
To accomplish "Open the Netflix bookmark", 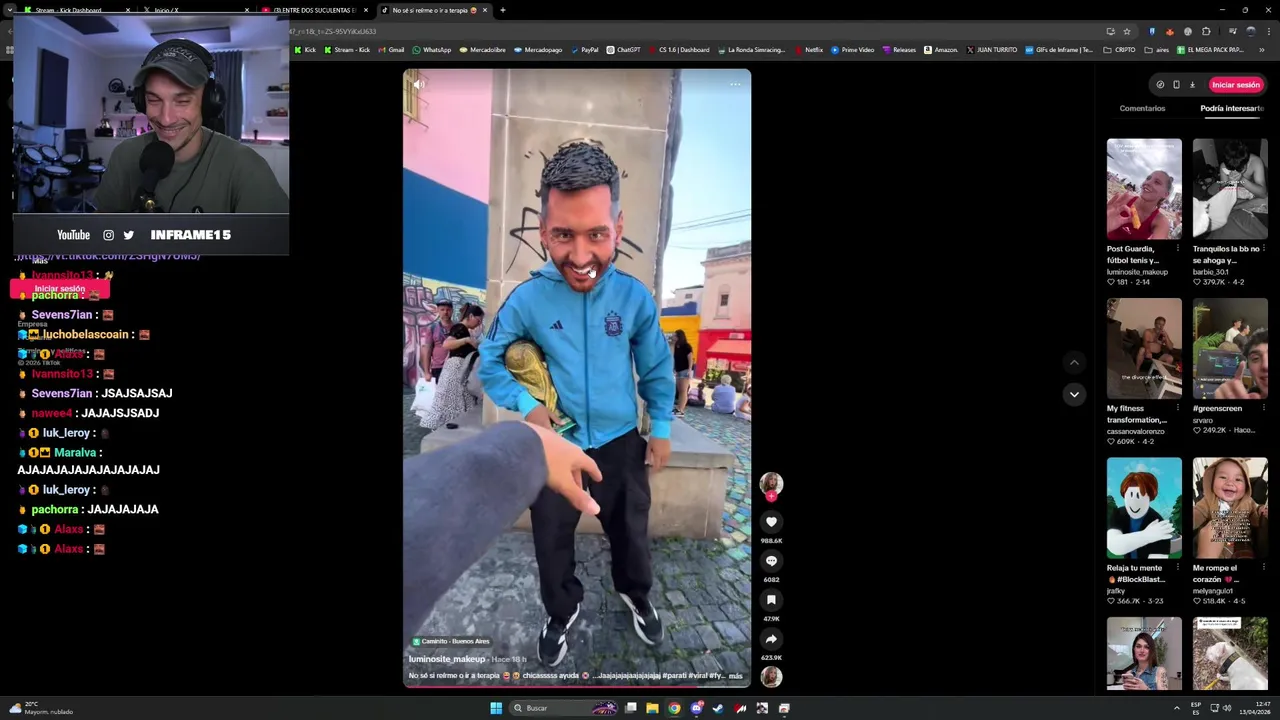I will coord(808,50).
